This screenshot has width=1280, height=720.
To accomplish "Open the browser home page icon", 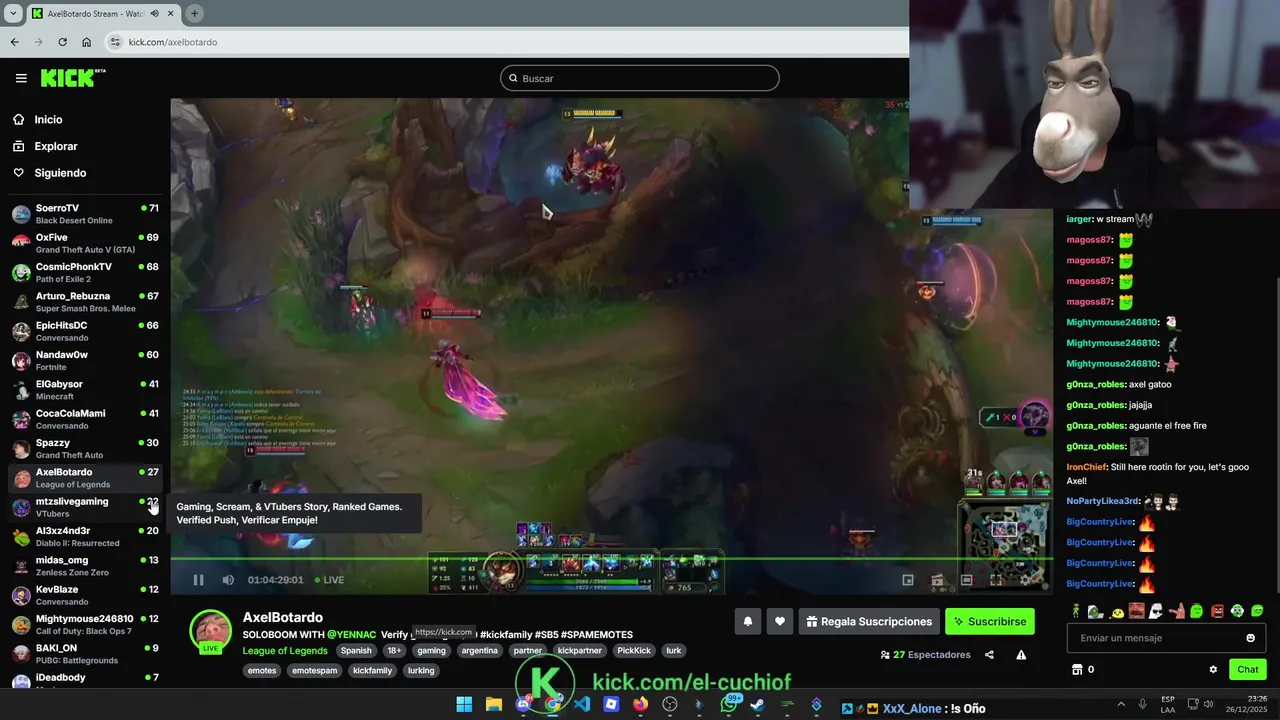I will pos(86,42).
